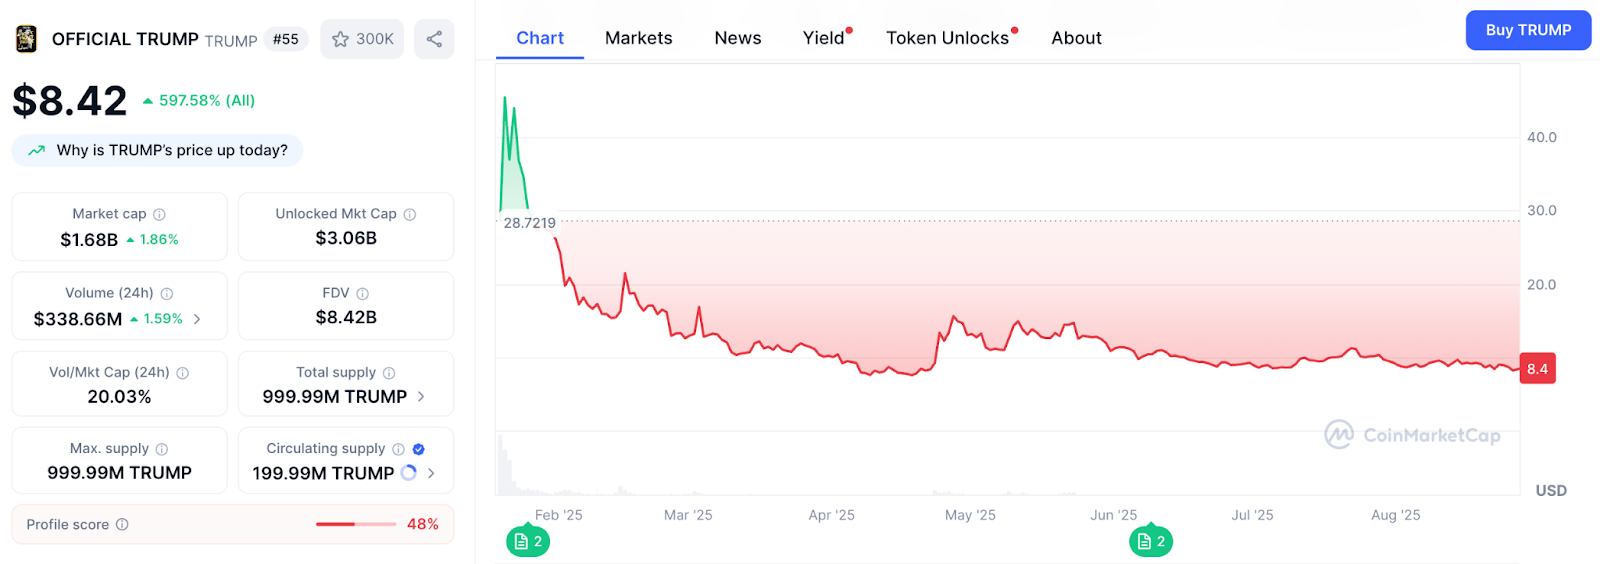Click the 1.86% market cap change
The height and width of the screenshot is (564, 1600).
pyautogui.click(x=159, y=240)
